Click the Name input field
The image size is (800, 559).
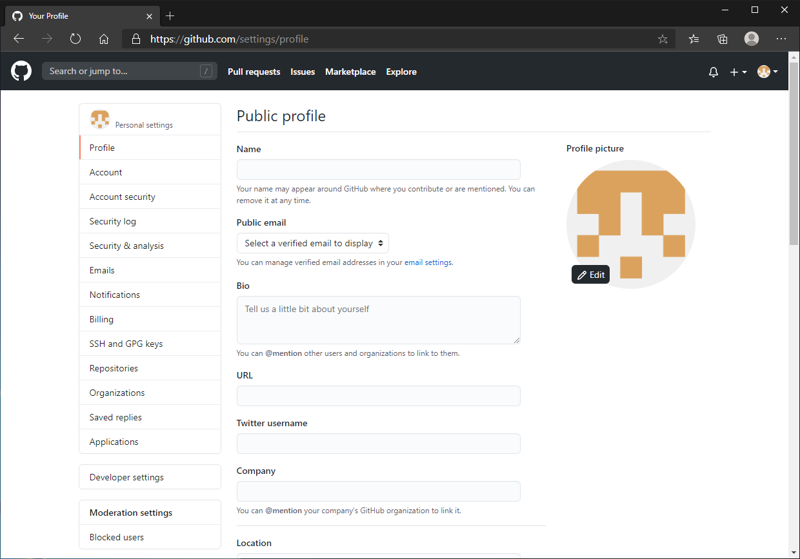(379, 169)
